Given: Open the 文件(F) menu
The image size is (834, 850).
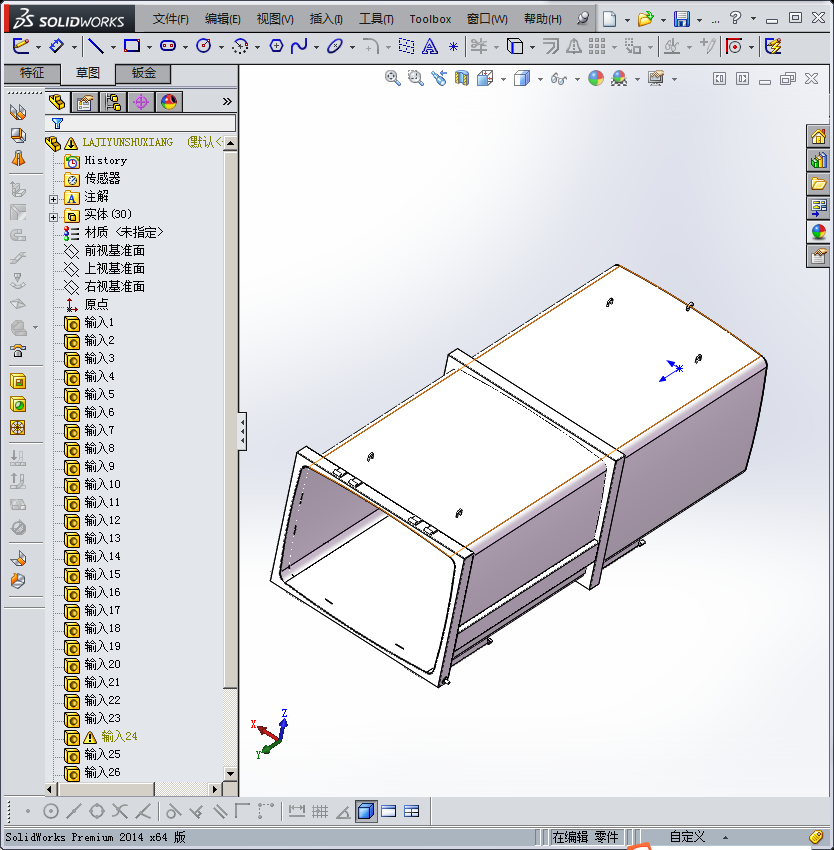Looking at the screenshot, I should [170, 19].
